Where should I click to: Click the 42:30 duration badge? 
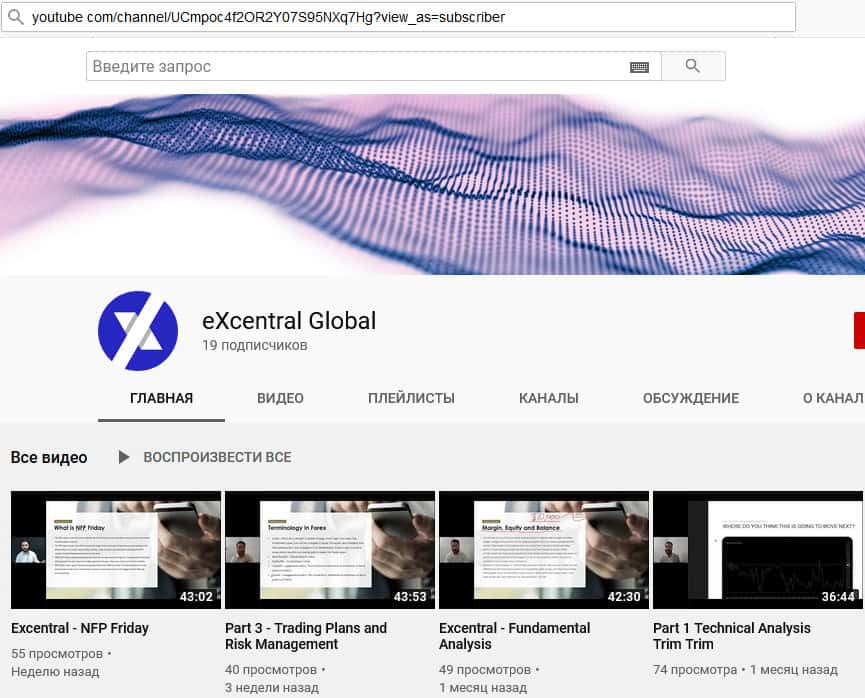tap(624, 596)
